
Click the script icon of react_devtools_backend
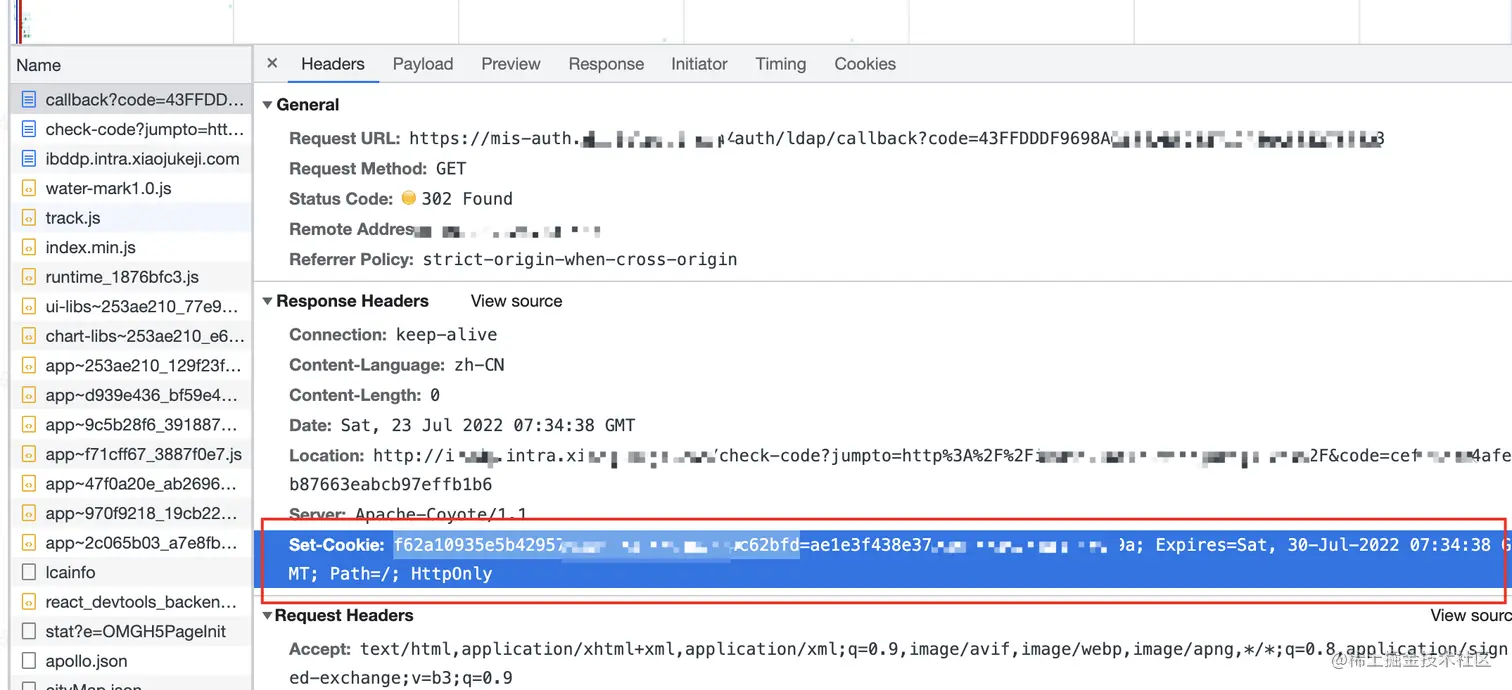coord(28,602)
